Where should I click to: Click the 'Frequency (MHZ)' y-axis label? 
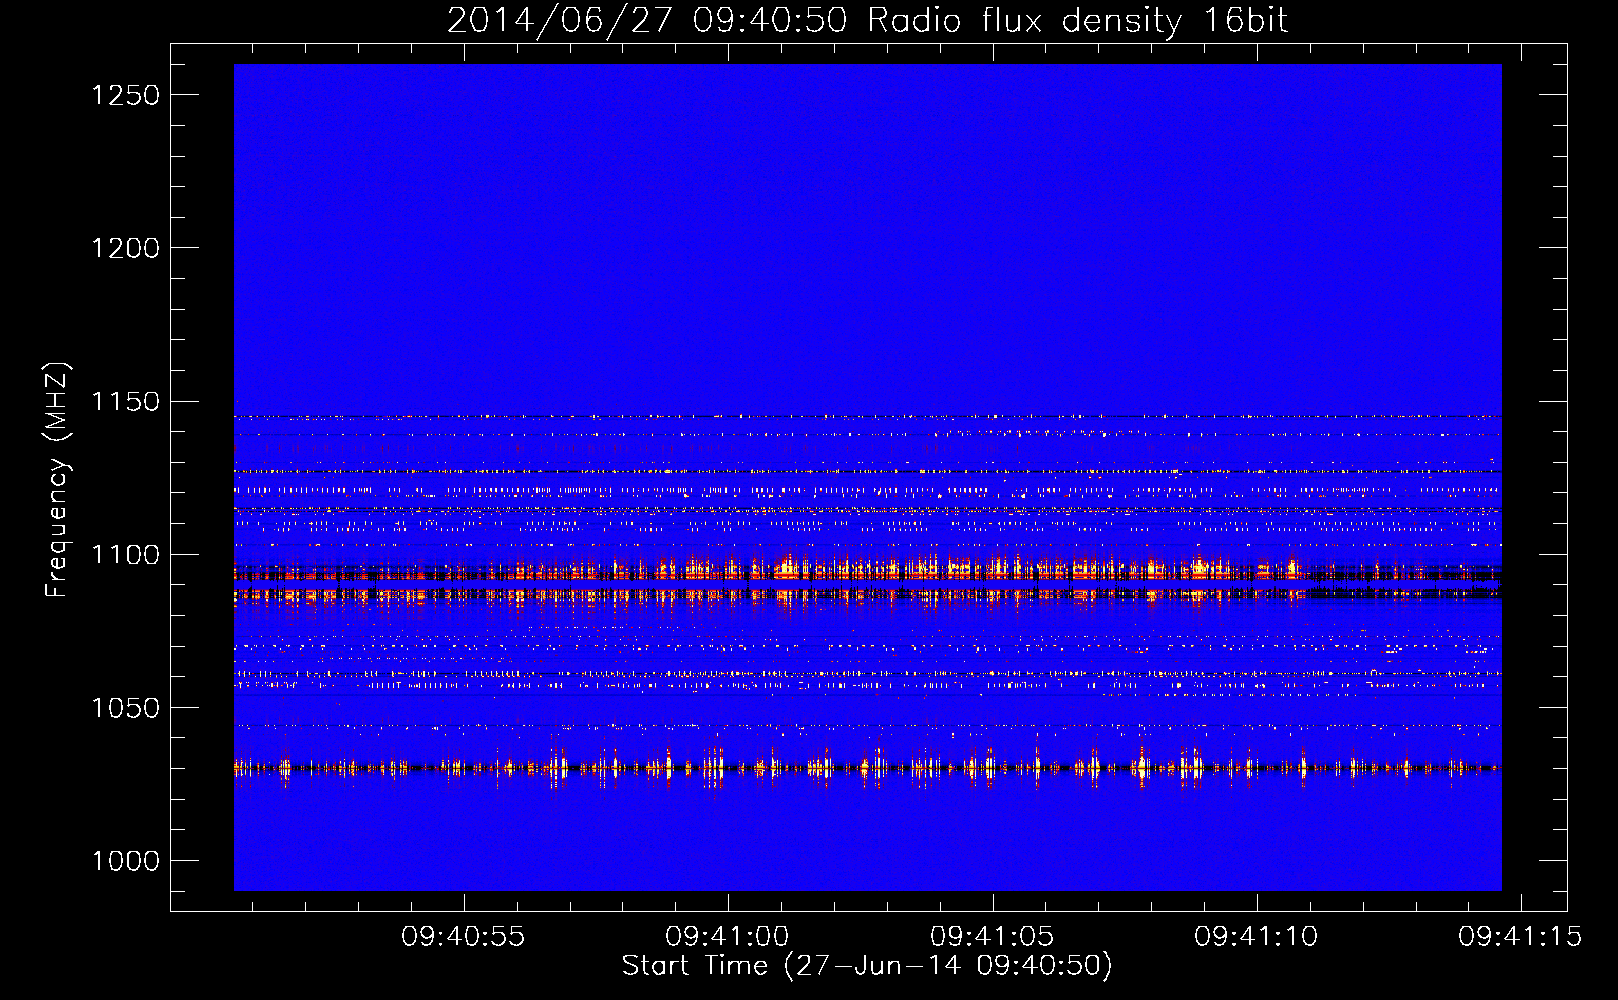[58, 480]
